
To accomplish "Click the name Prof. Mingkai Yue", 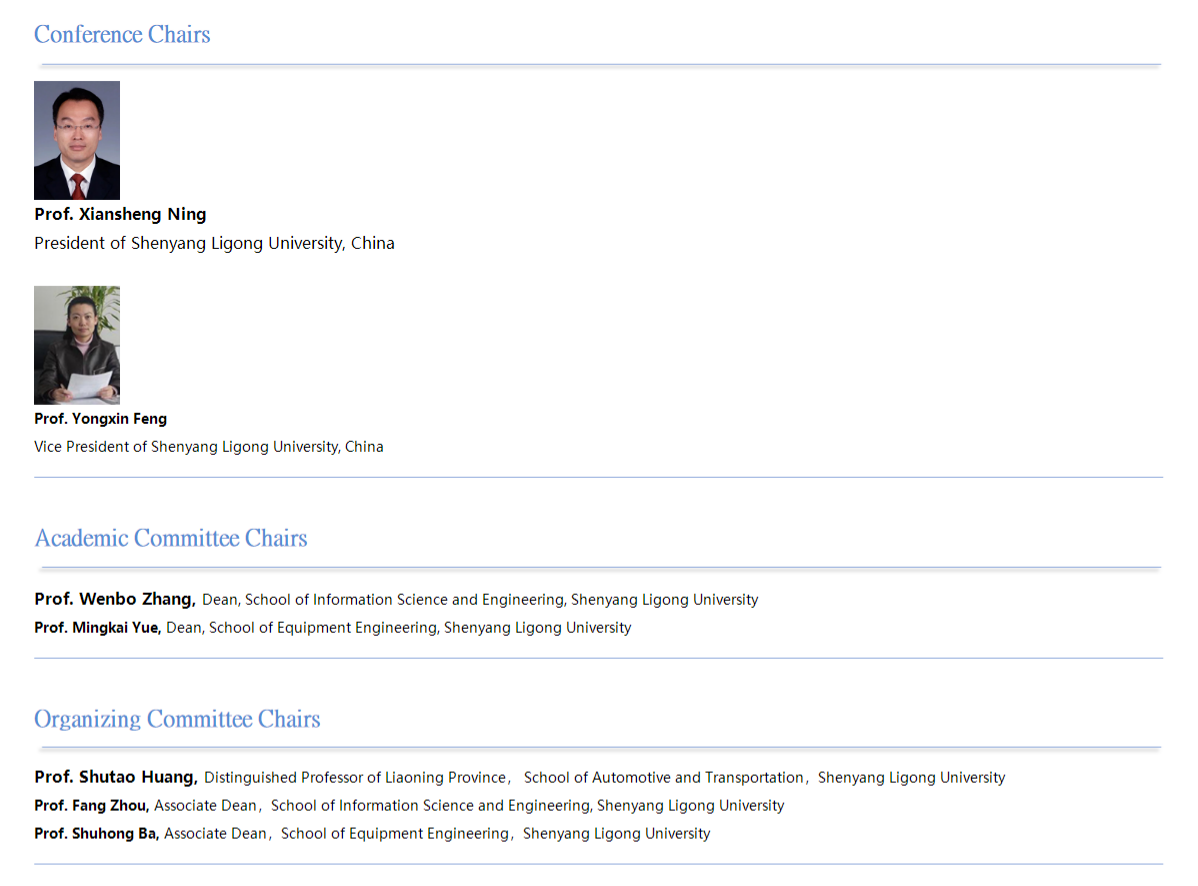I will pyautogui.click(x=98, y=628).
